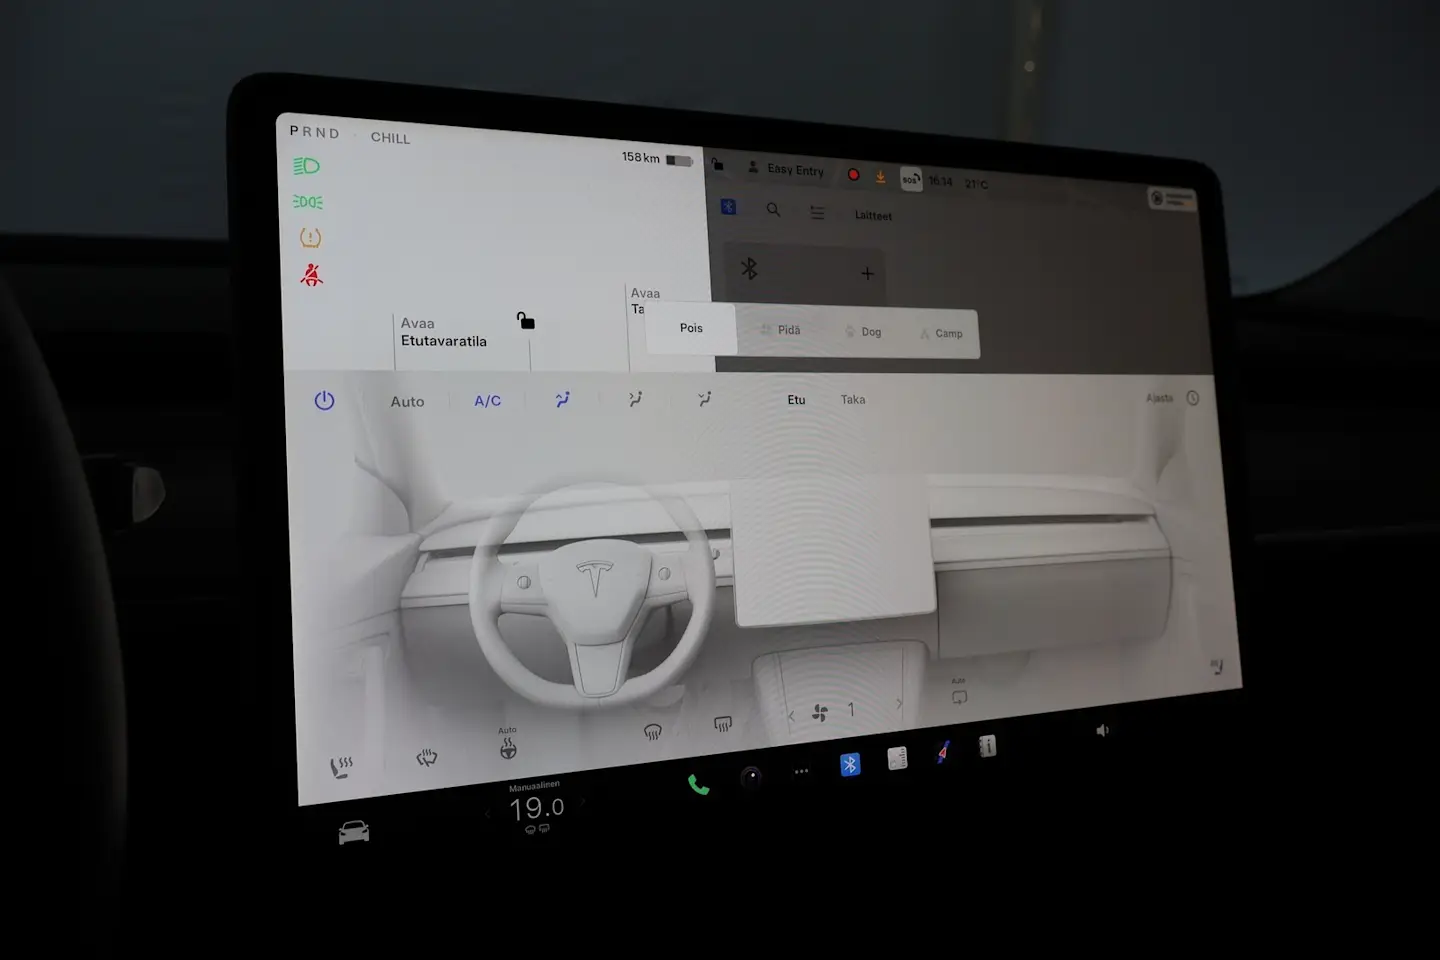Tap the orange software download icon
The image size is (1440, 960).
point(881,177)
